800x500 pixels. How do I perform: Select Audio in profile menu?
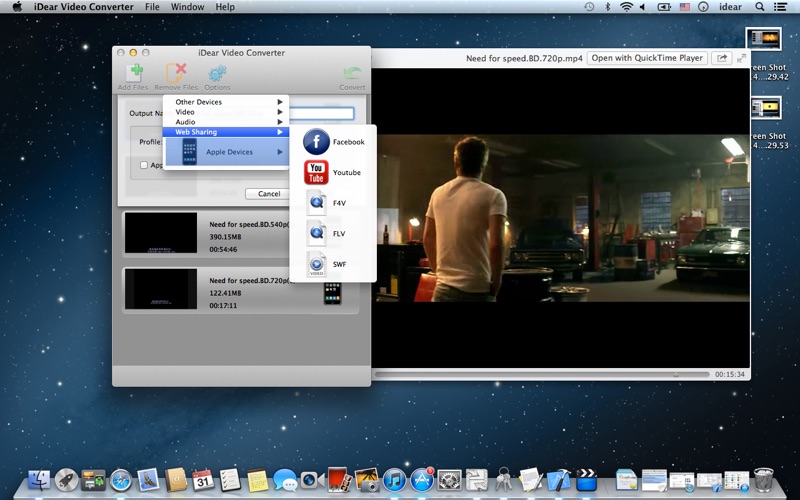[x=226, y=122]
